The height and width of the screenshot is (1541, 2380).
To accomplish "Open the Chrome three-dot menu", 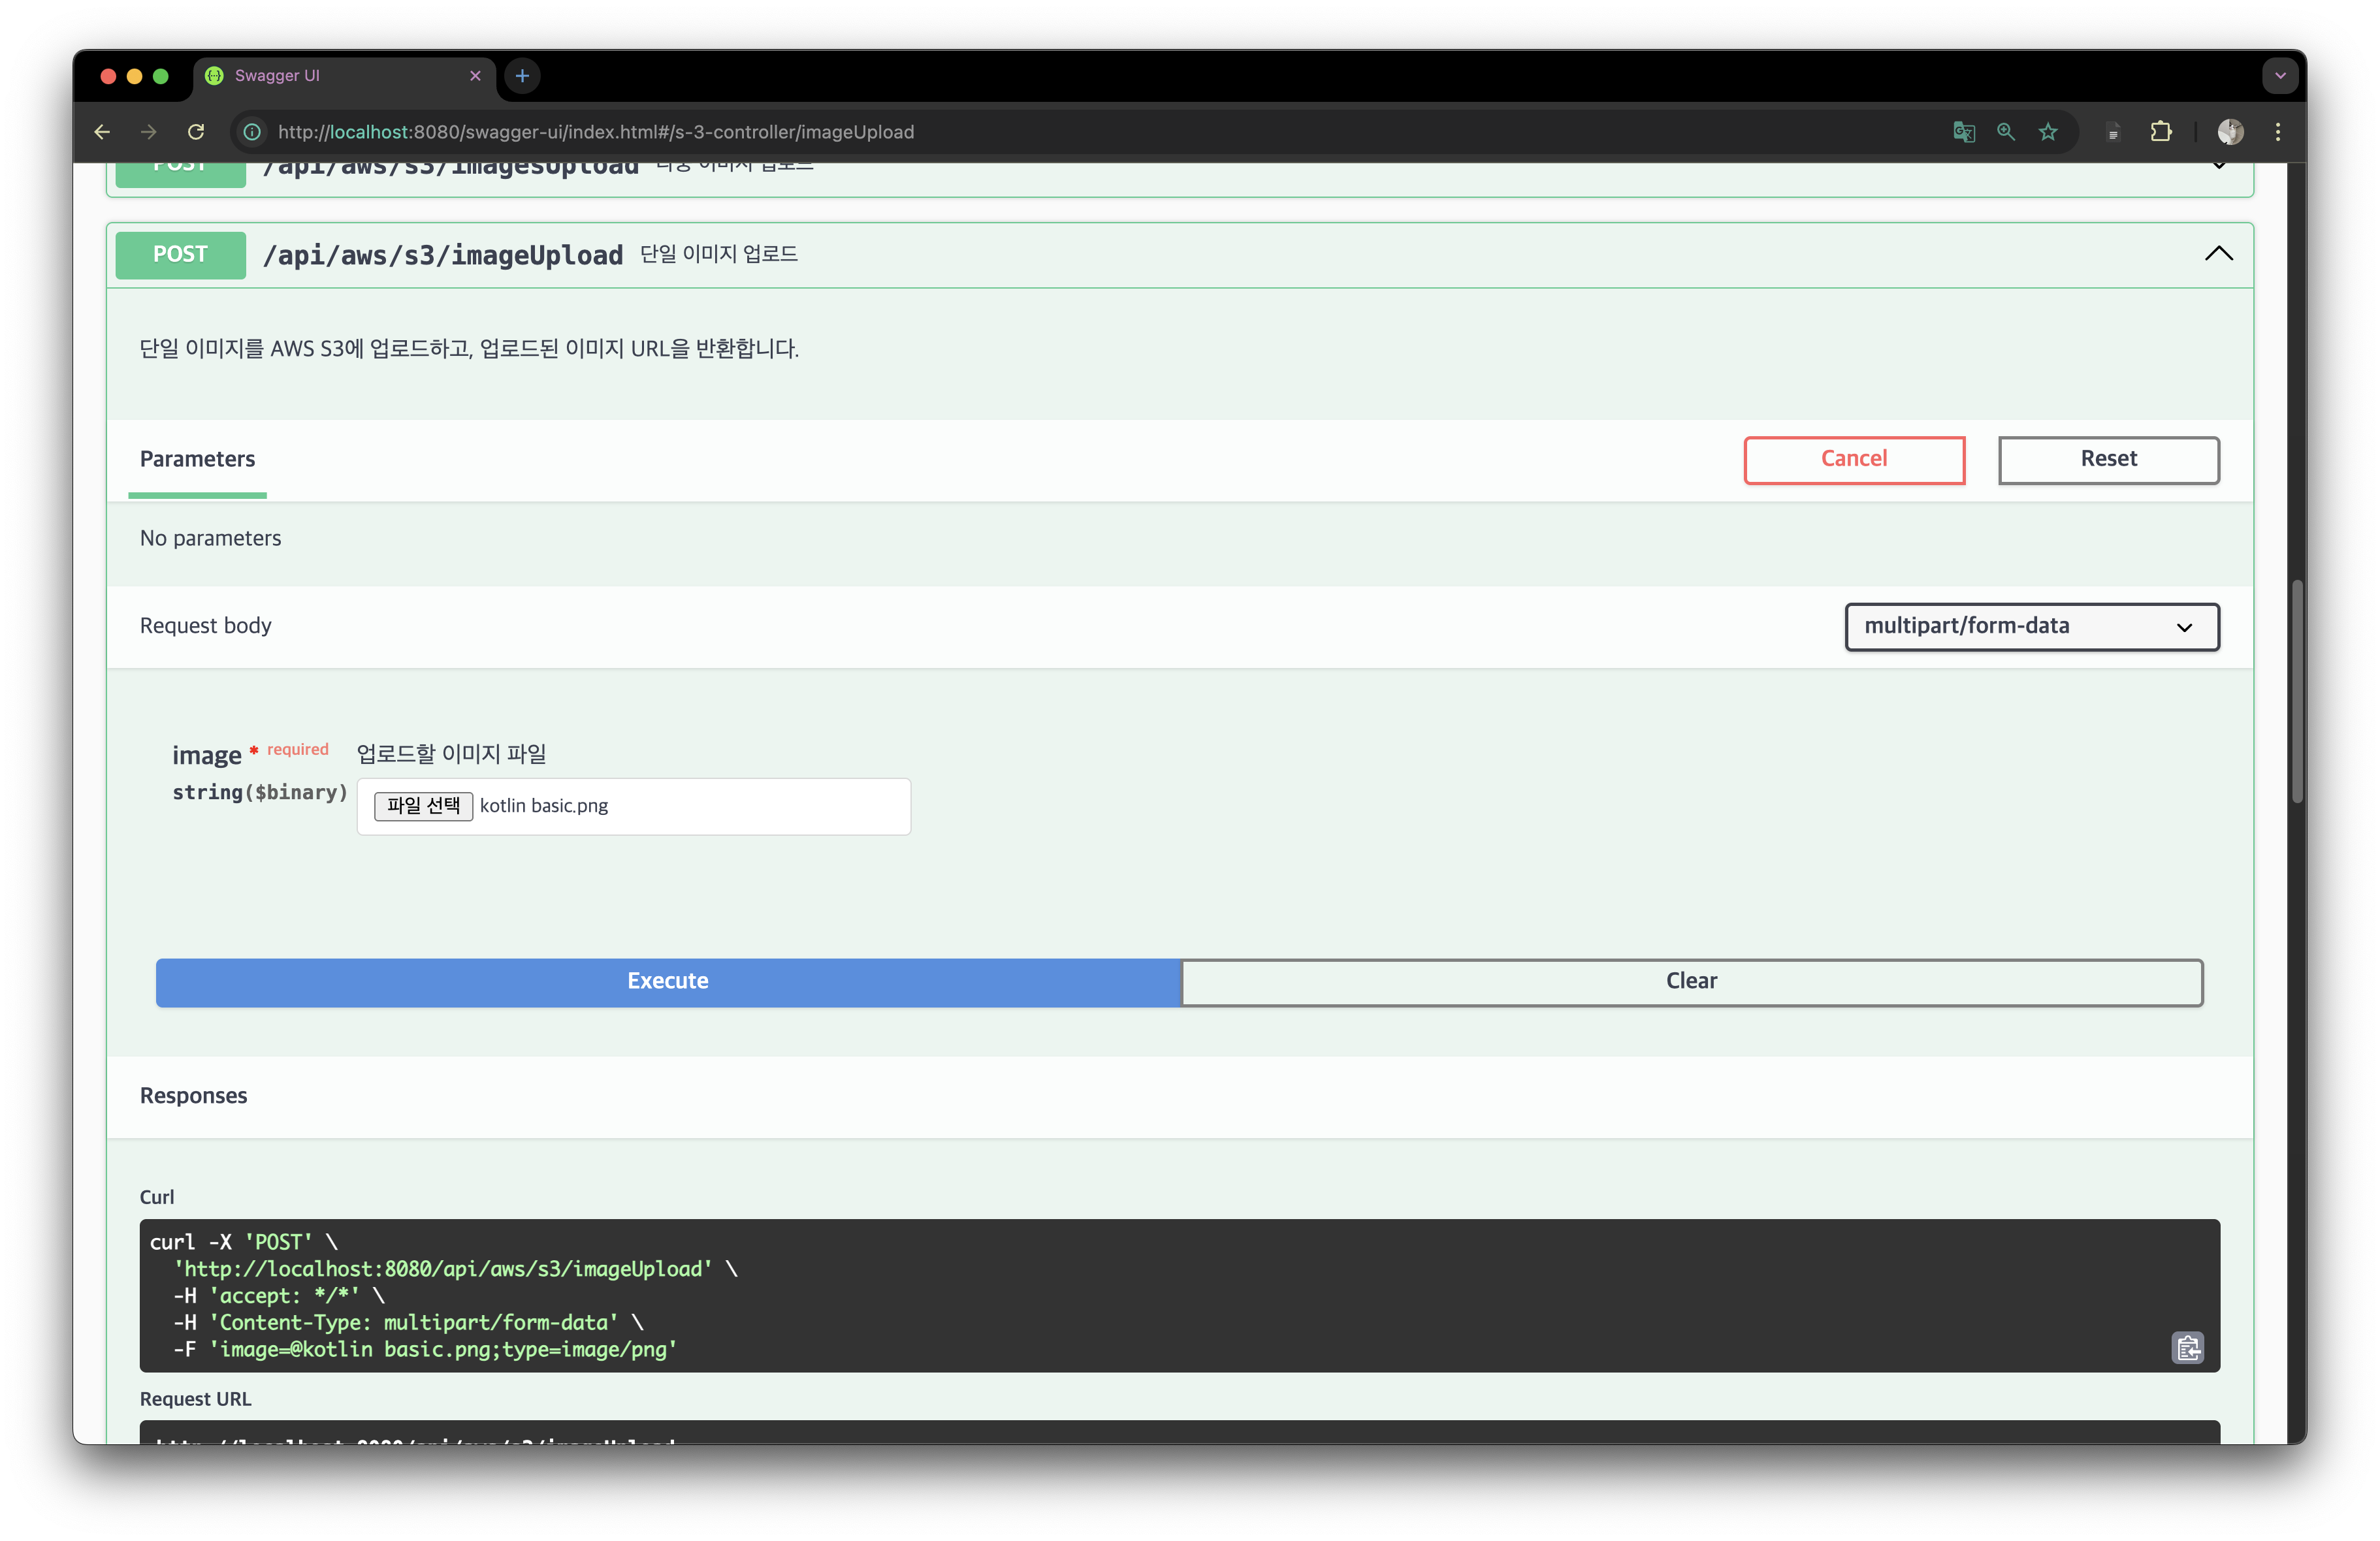I will [2277, 132].
